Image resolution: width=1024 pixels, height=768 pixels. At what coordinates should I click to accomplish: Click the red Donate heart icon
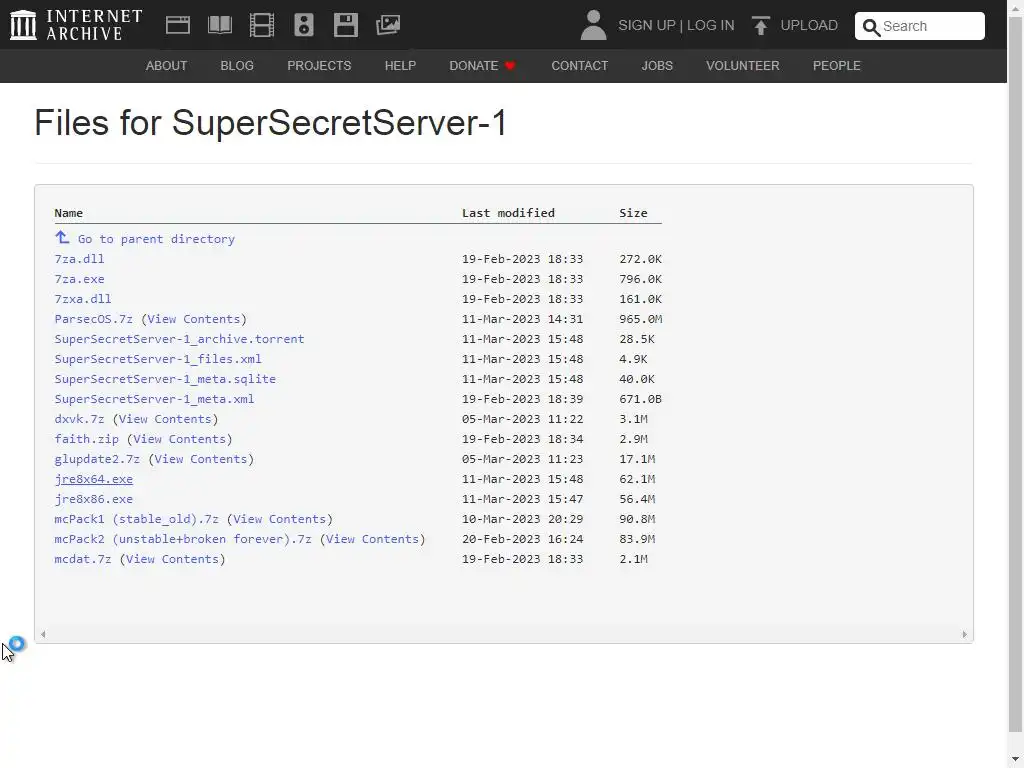tap(510, 65)
